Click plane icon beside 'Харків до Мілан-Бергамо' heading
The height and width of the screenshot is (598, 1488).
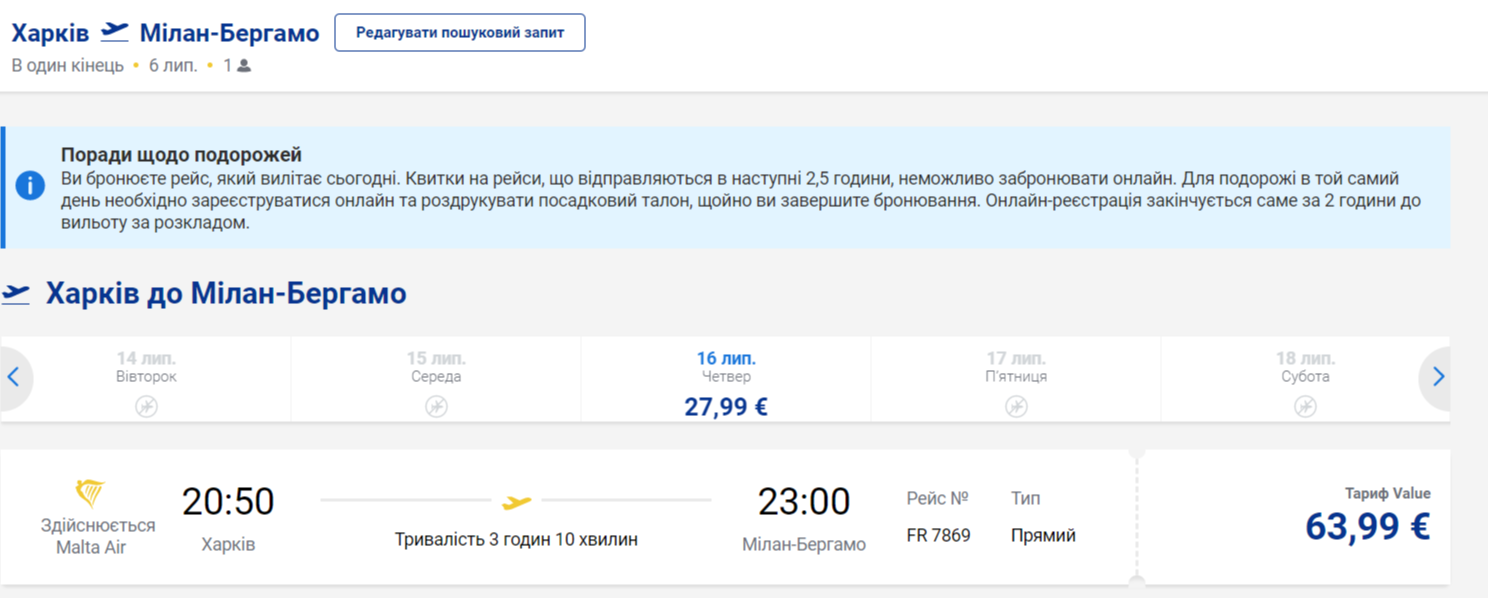pos(16,294)
